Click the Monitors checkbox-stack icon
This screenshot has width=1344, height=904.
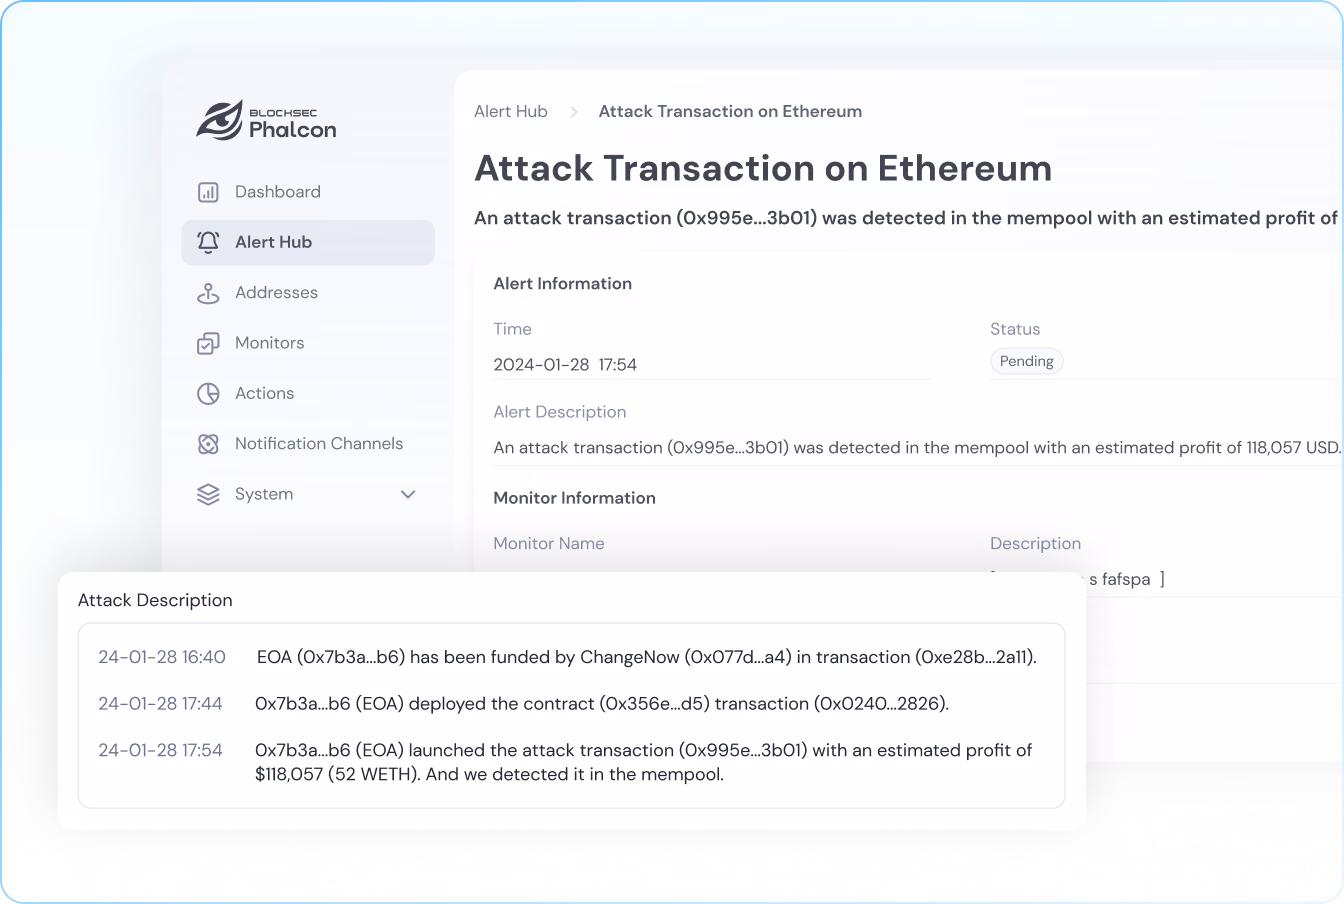click(208, 343)
